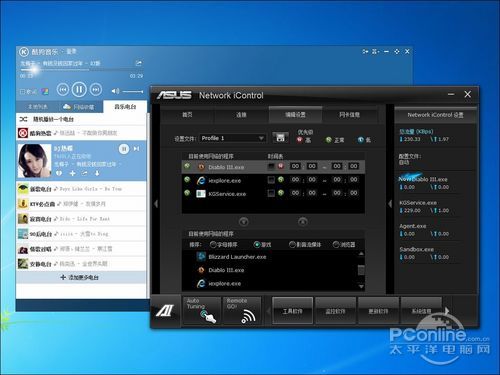
Task: Click red priority icon in Diablo III.exe row
Action: point(281,166)
